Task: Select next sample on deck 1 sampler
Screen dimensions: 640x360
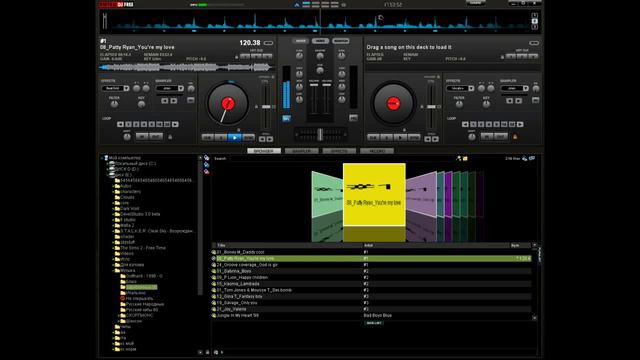Action: click(x=174, y=100)
